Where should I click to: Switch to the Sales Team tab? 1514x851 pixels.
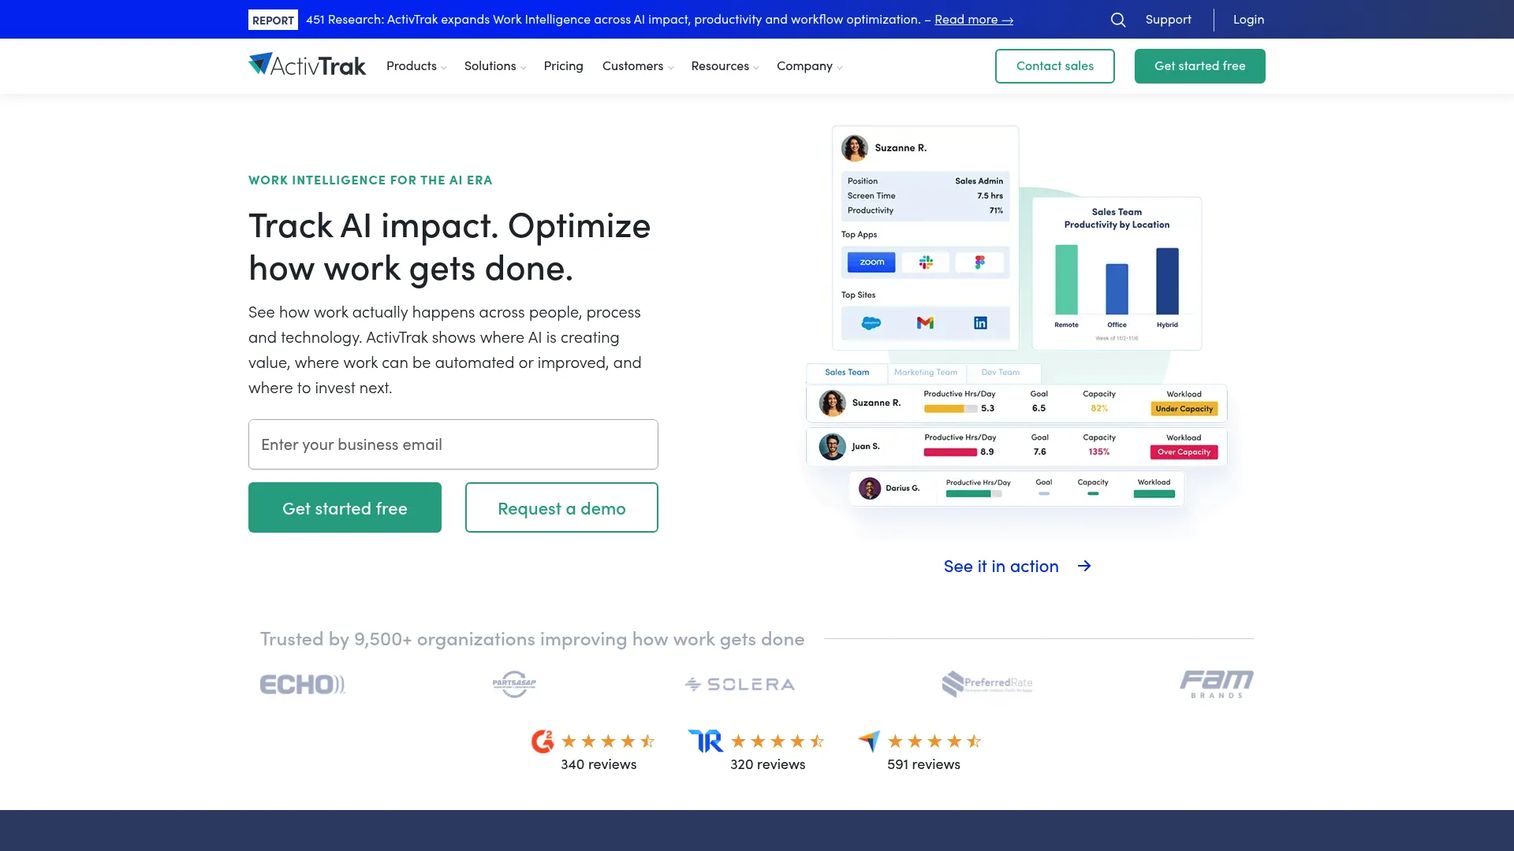(x=847, y=372)
